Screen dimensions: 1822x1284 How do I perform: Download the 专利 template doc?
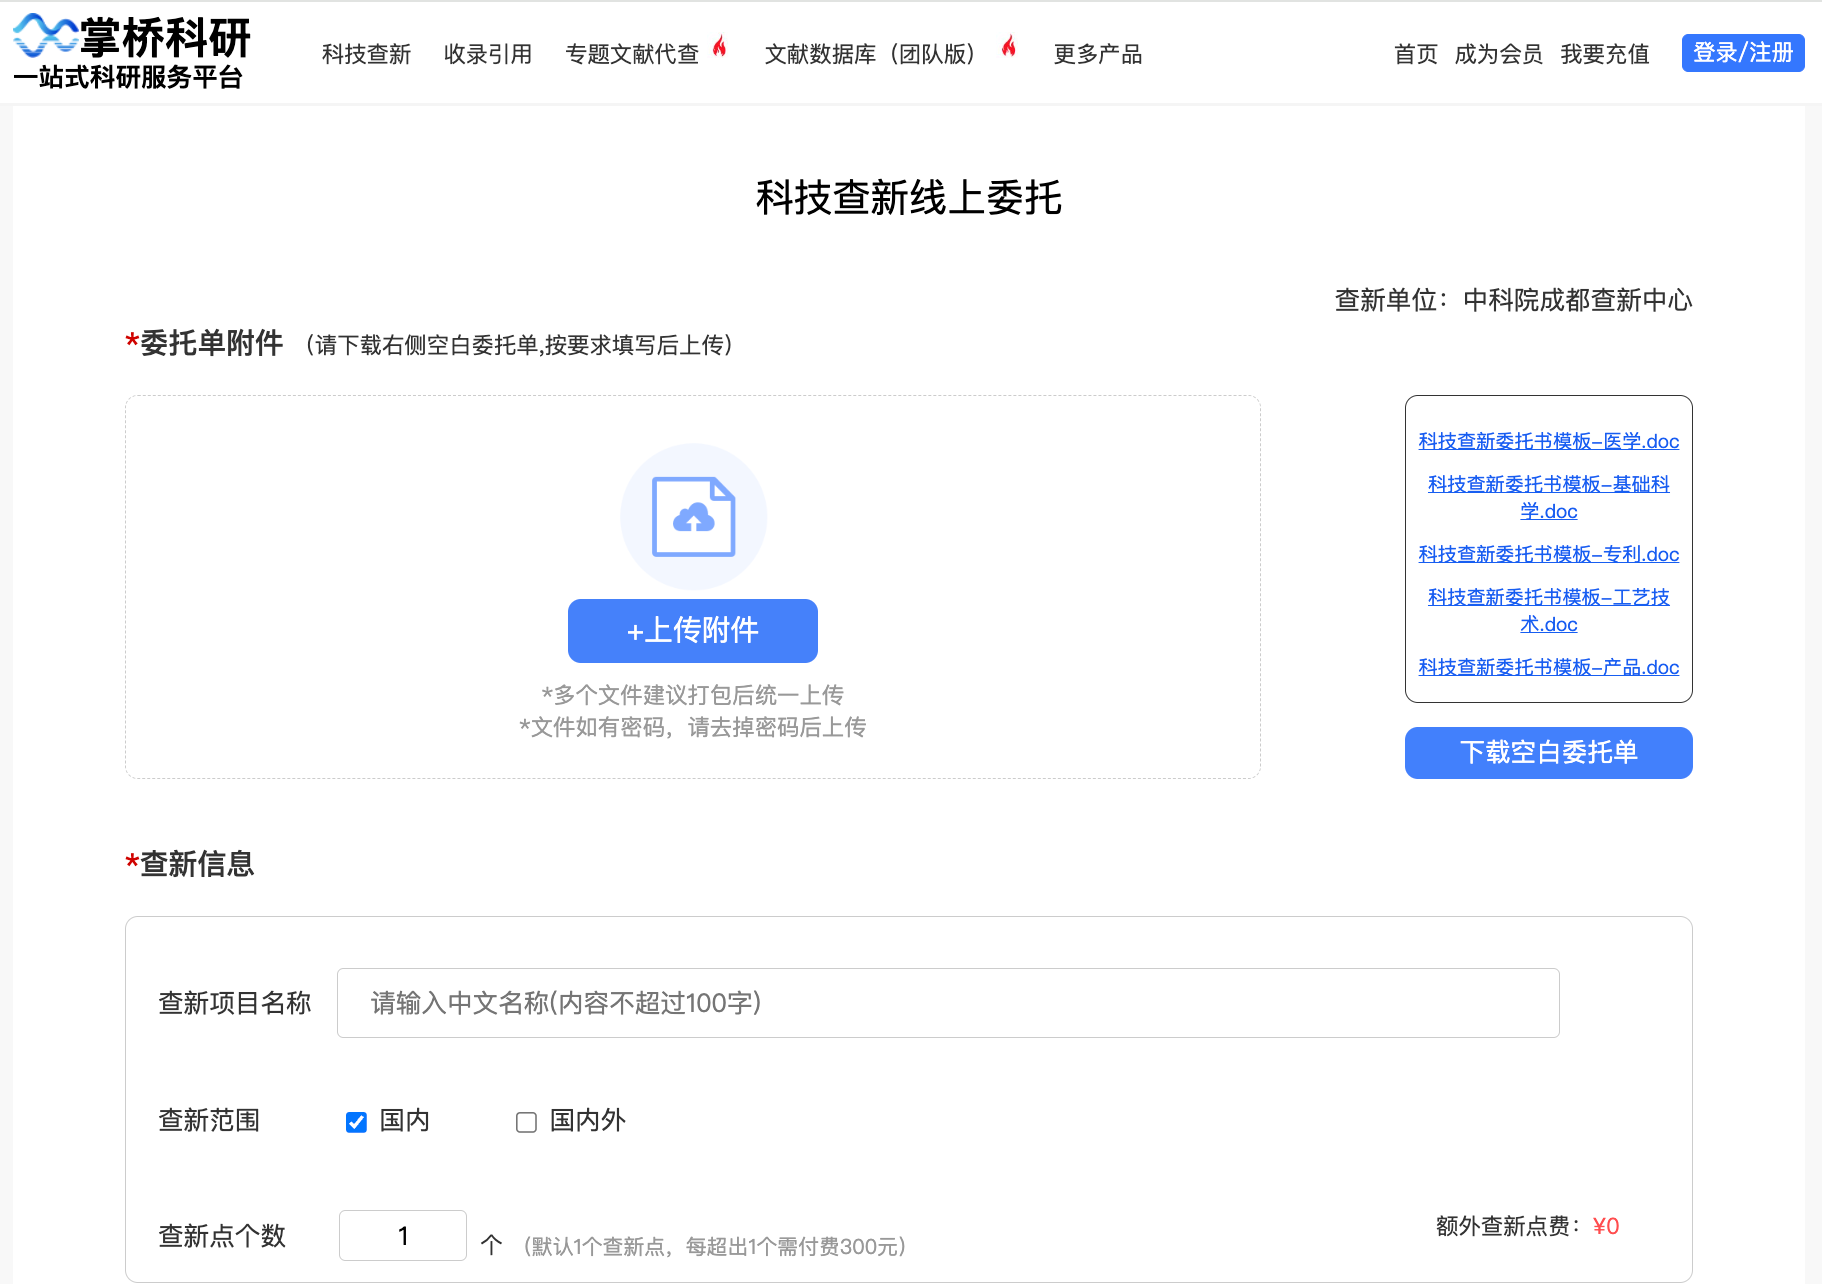[x=1549, y=554]
